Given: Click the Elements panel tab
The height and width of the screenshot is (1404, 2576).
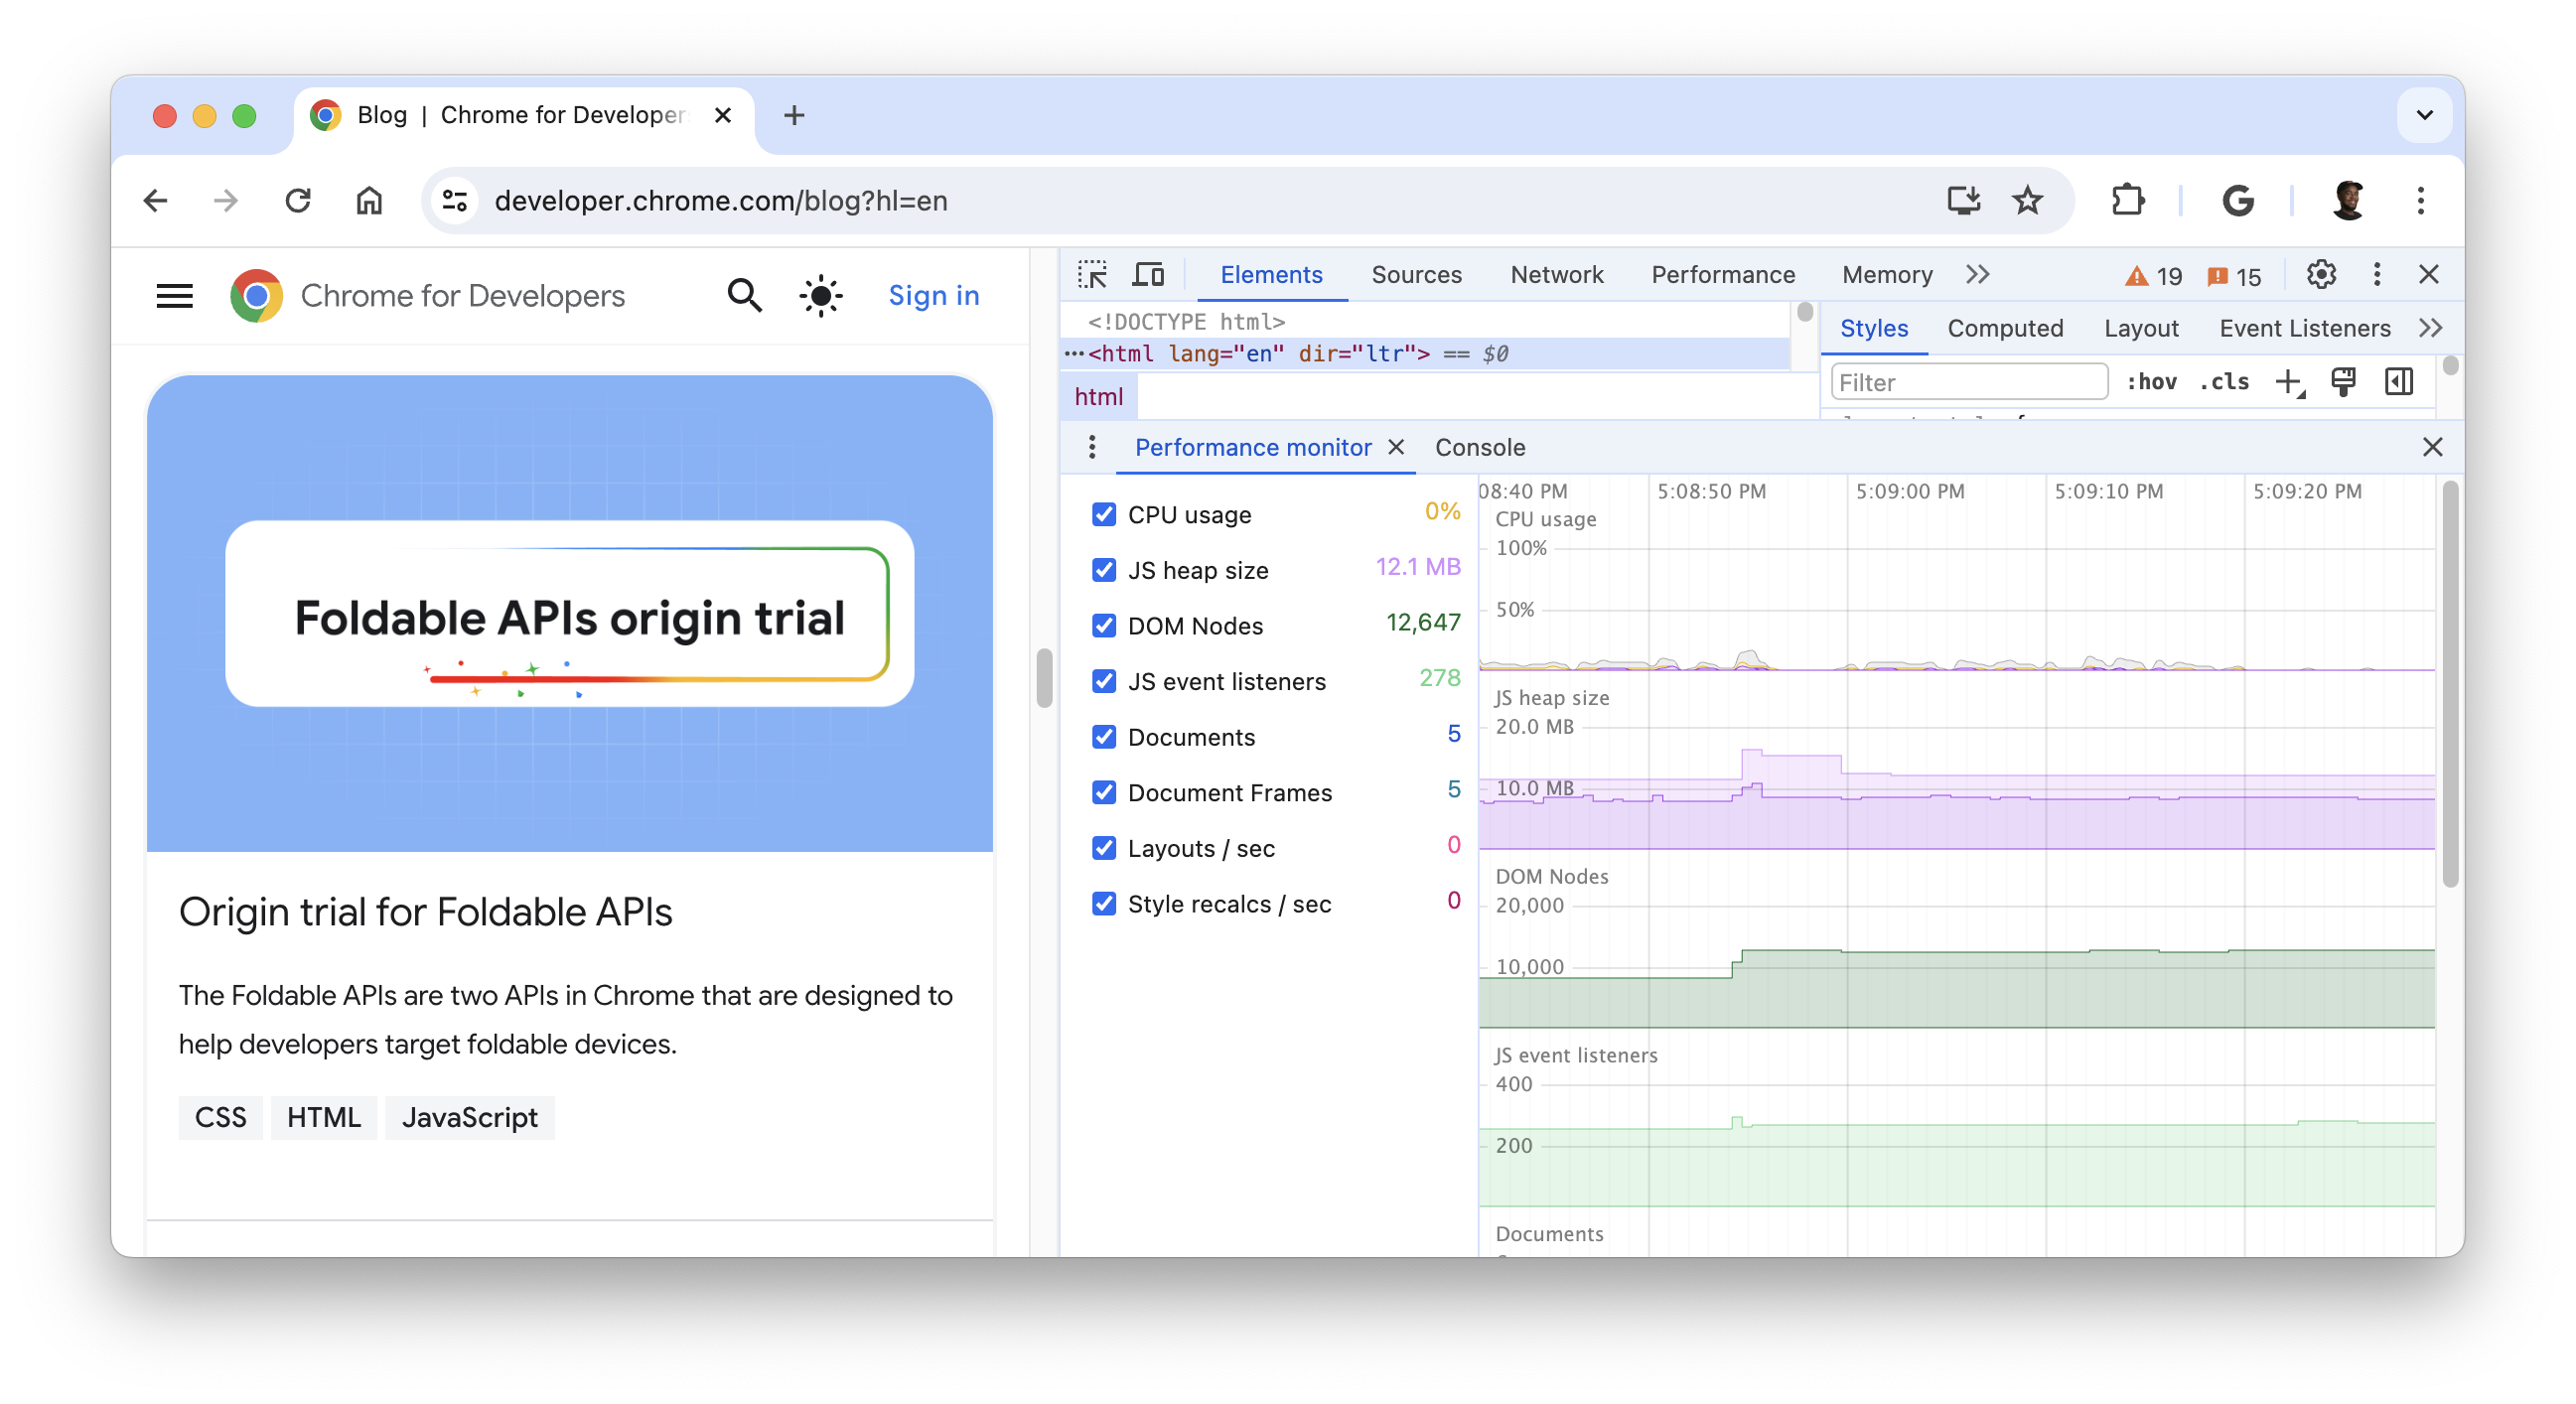Looking at the screenshot, I should point(1269,273).
